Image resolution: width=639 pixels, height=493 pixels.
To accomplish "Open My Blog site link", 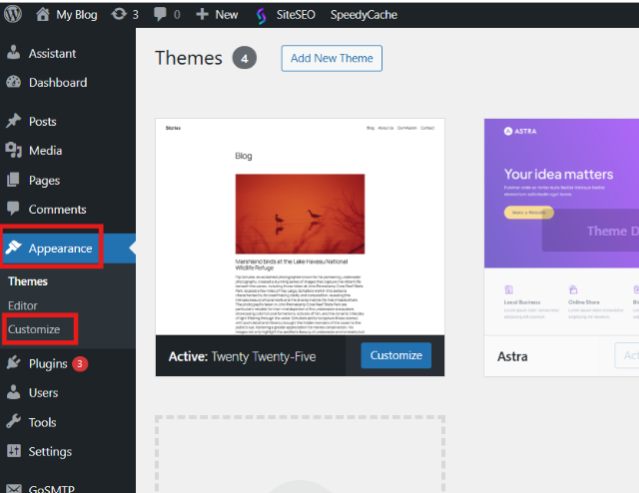I will click(77, 15).
